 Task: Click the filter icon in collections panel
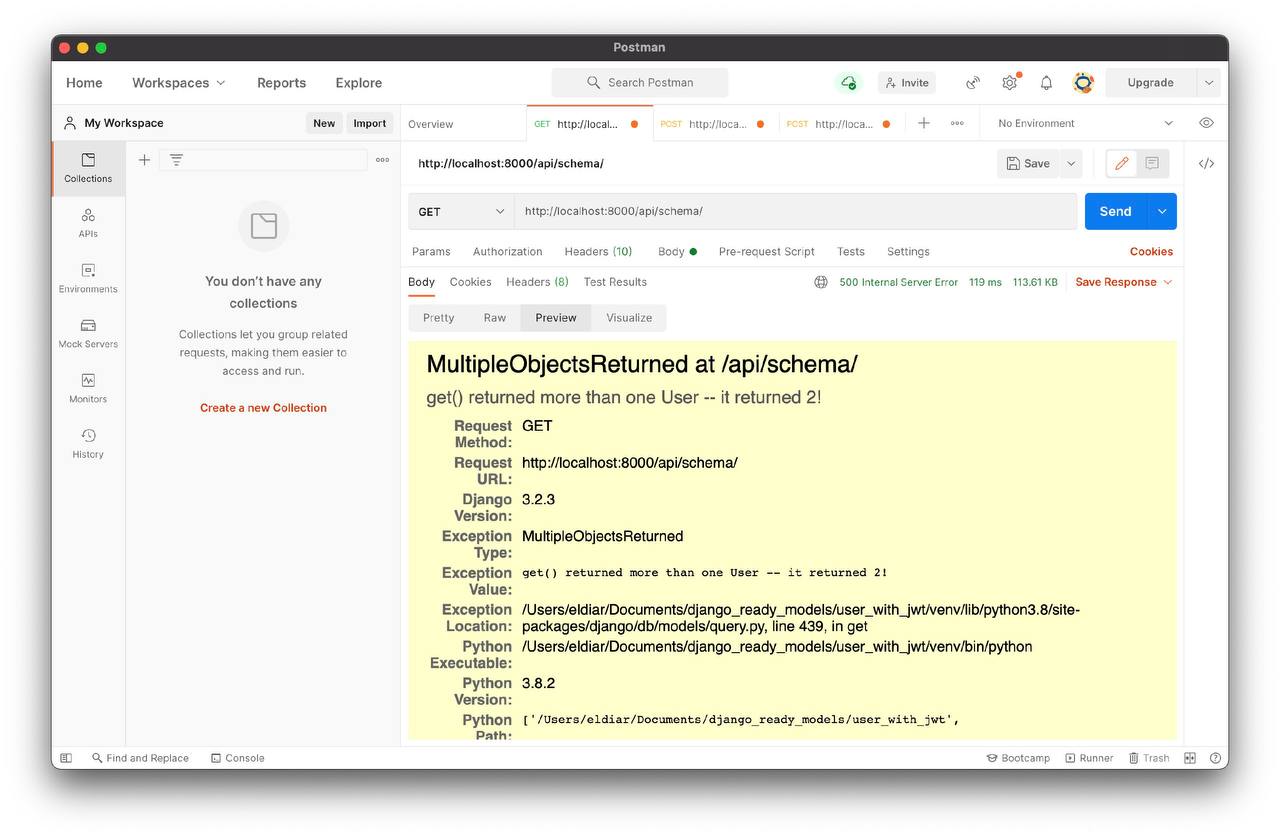pos(176,160)
